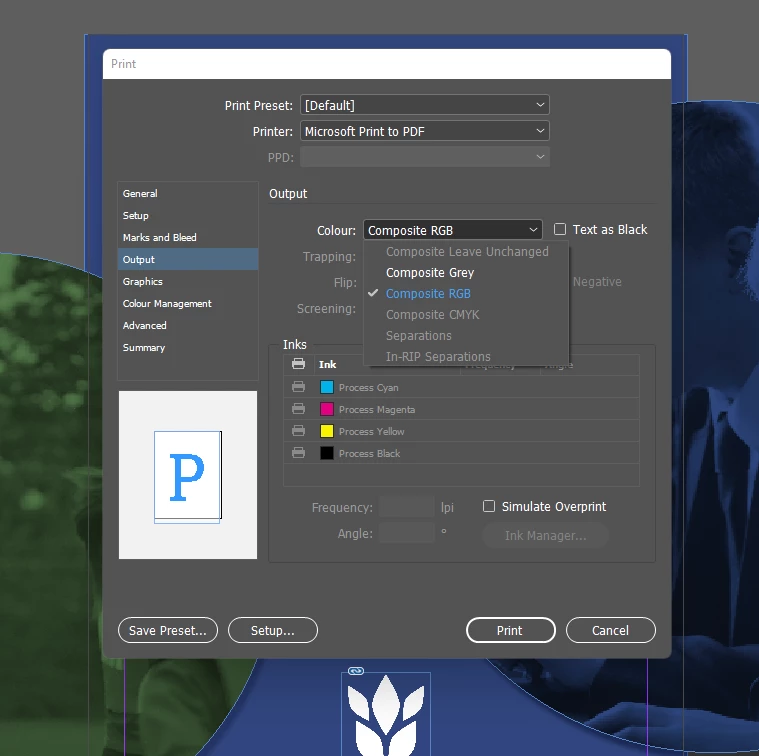This screenshot has width=759, height=756.
Task: Open the Colour Management section
Action: 188,303
